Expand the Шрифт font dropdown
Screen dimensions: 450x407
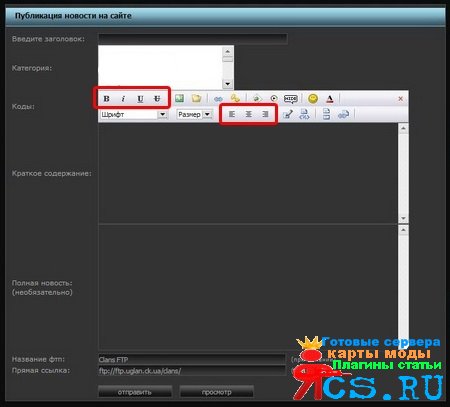[163, 114]
